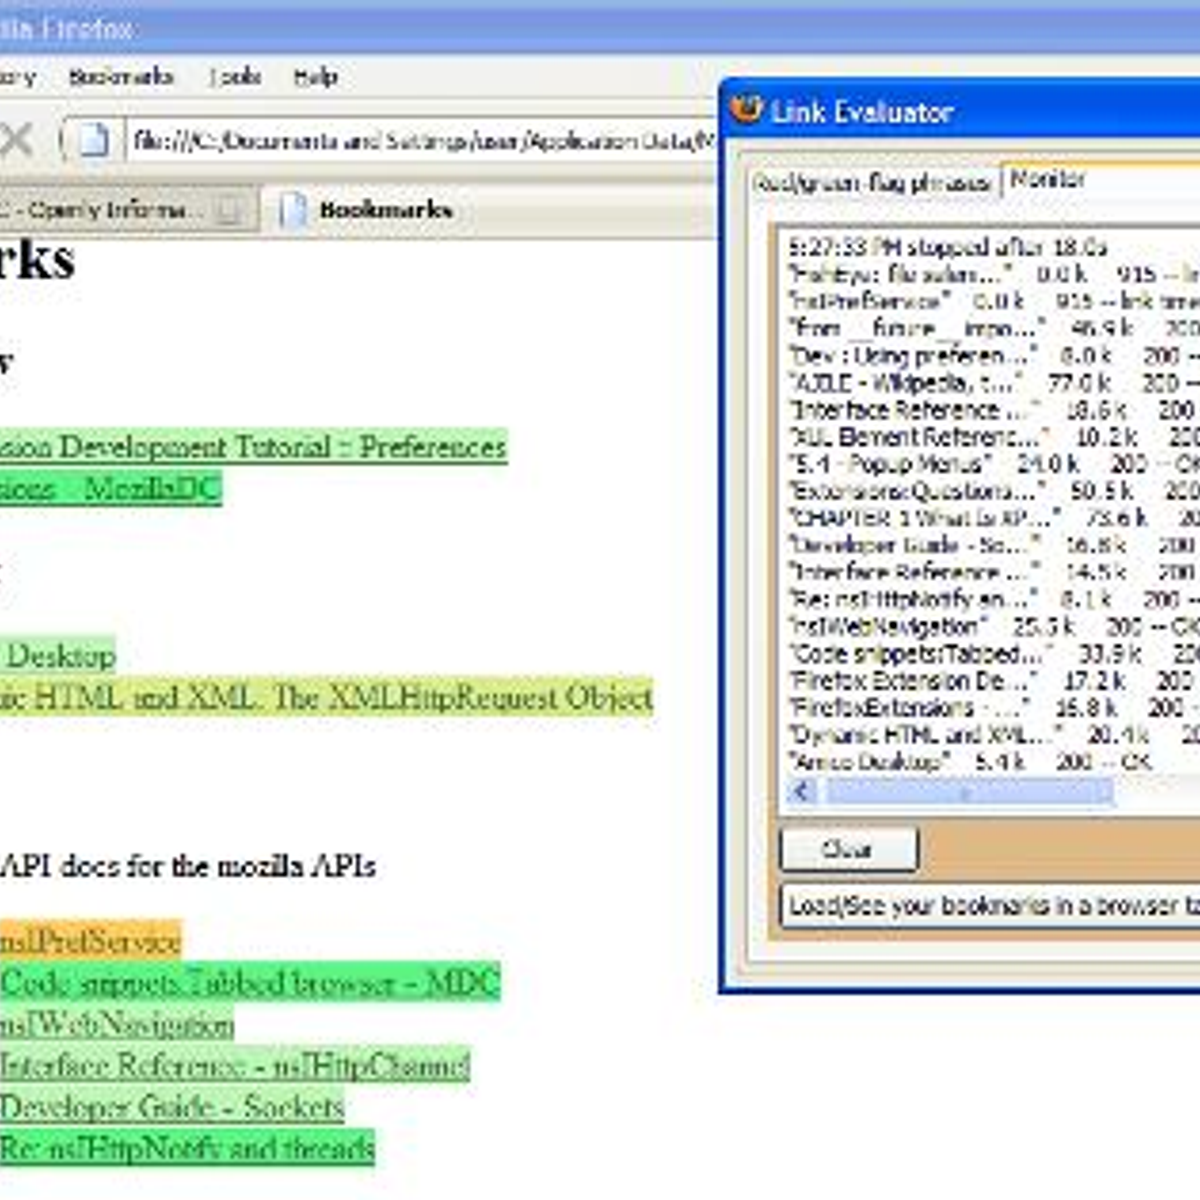Open the Tools menu
The height and width of the screenshot is (1200, 1200).
(x=235, y=77)
